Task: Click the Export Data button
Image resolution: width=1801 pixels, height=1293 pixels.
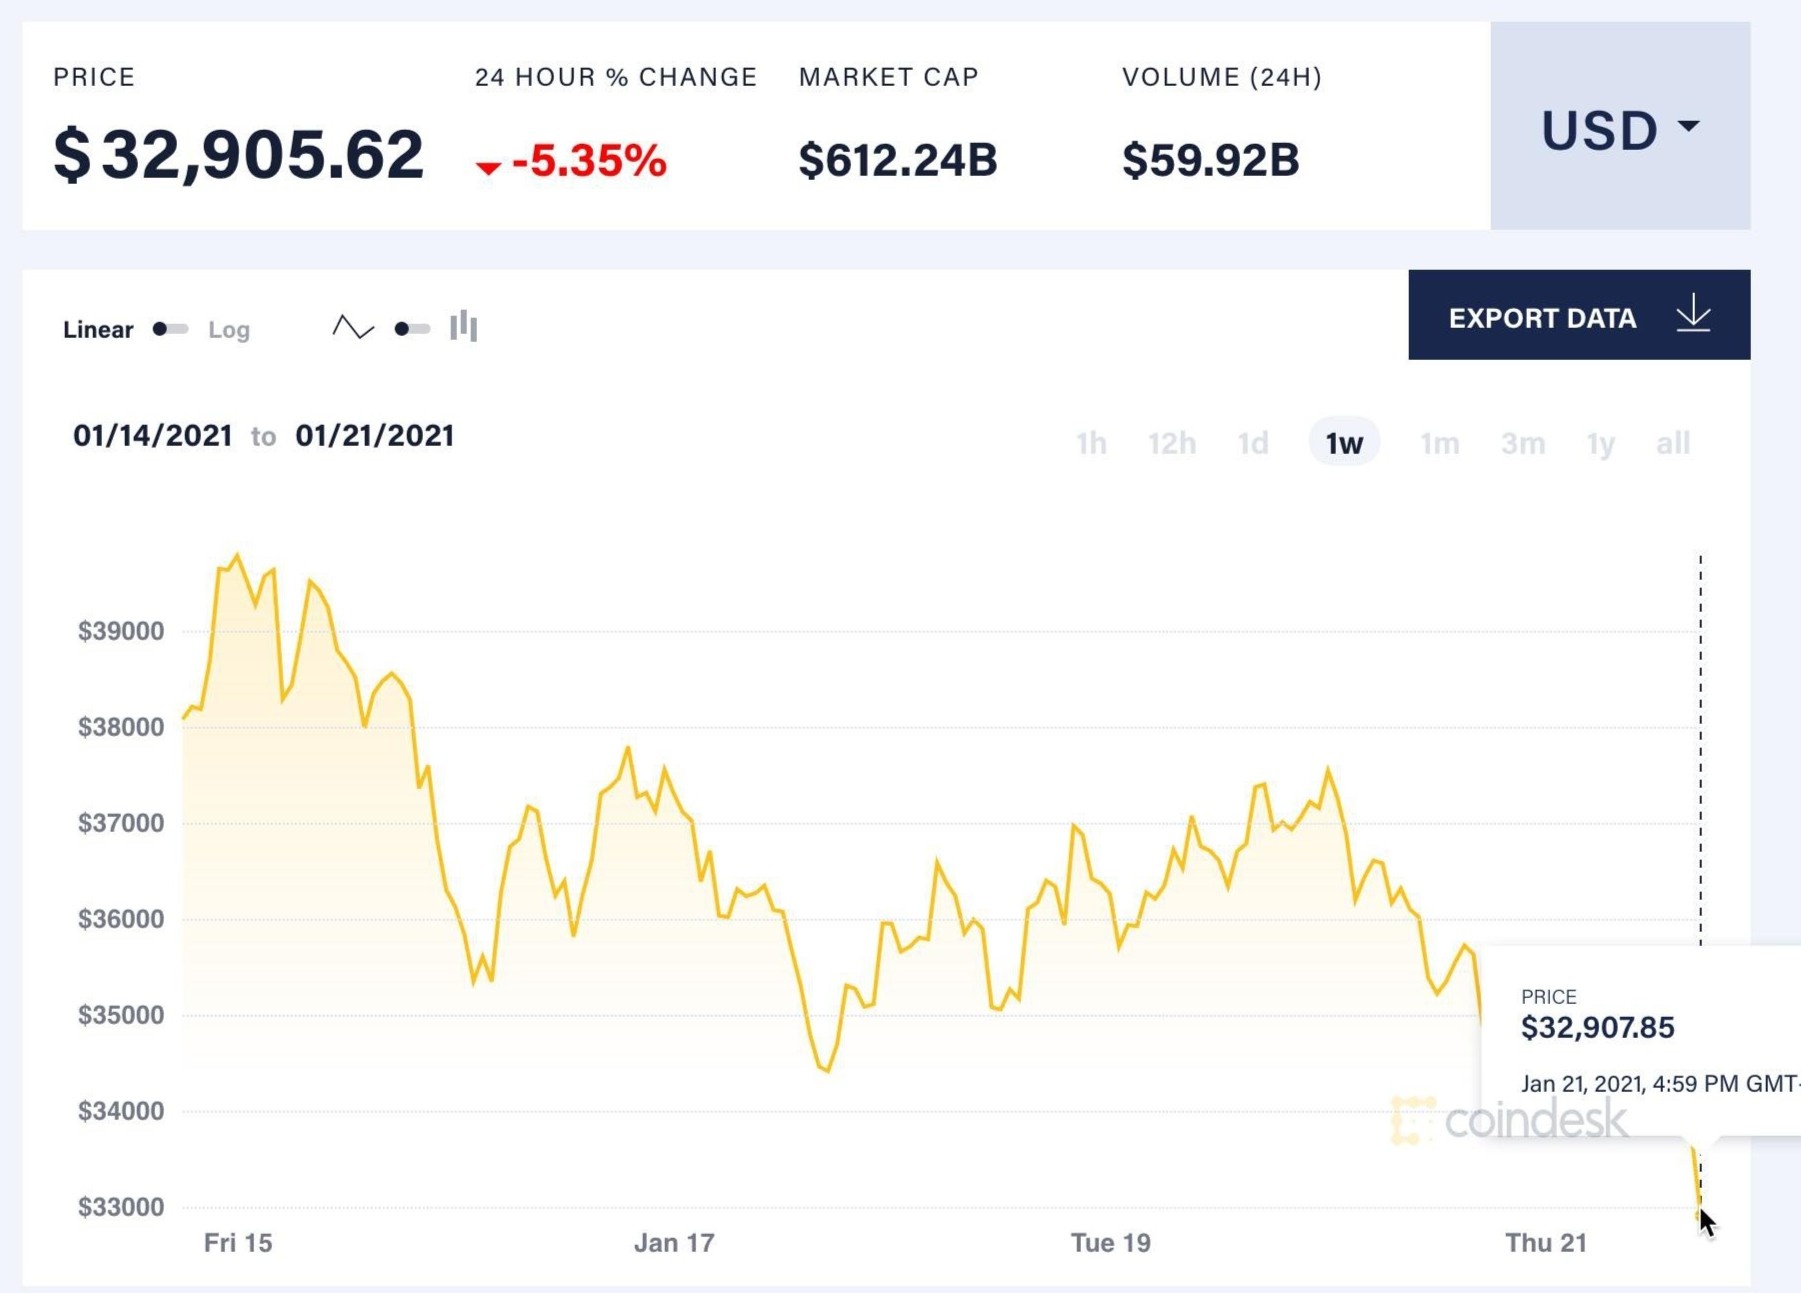Action: pos(1542,318)
